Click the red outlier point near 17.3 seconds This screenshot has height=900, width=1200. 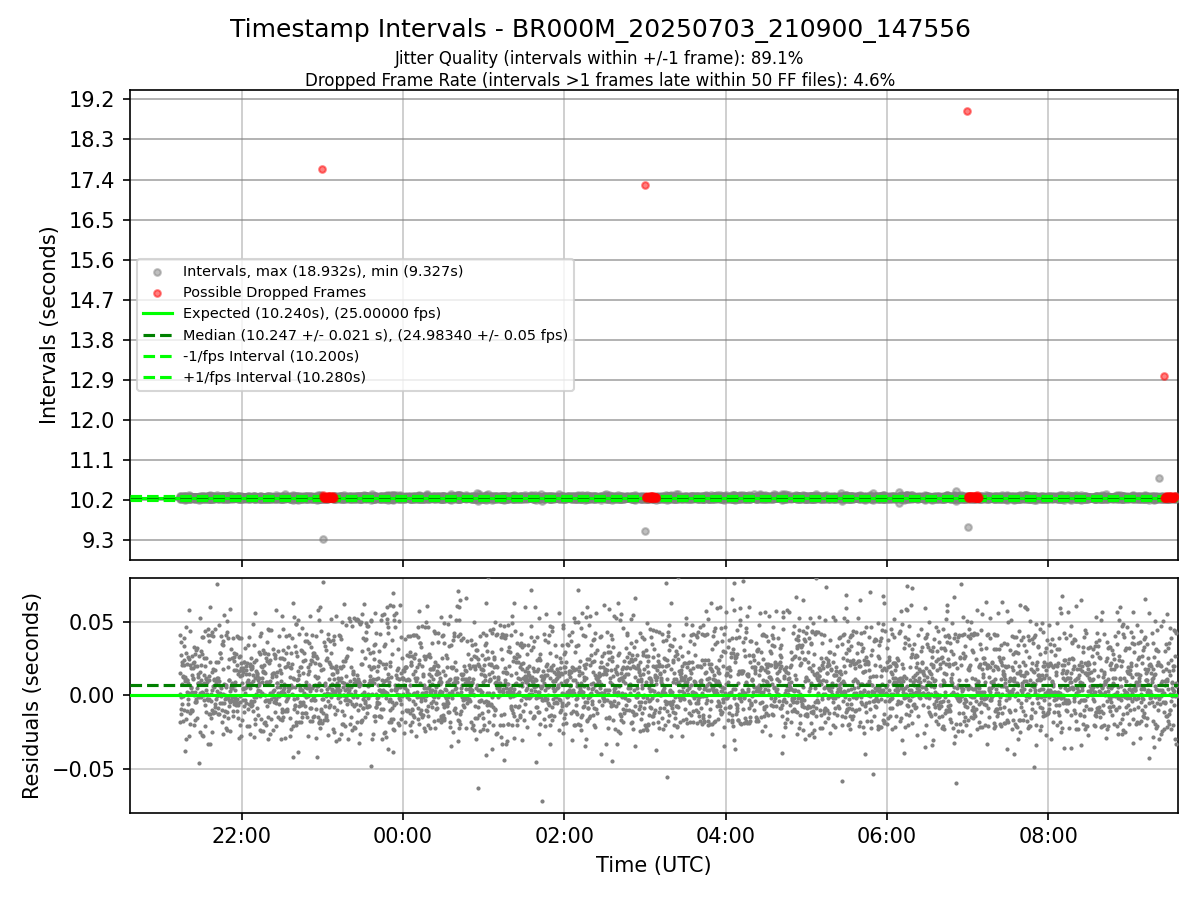(x=645, y=185)
